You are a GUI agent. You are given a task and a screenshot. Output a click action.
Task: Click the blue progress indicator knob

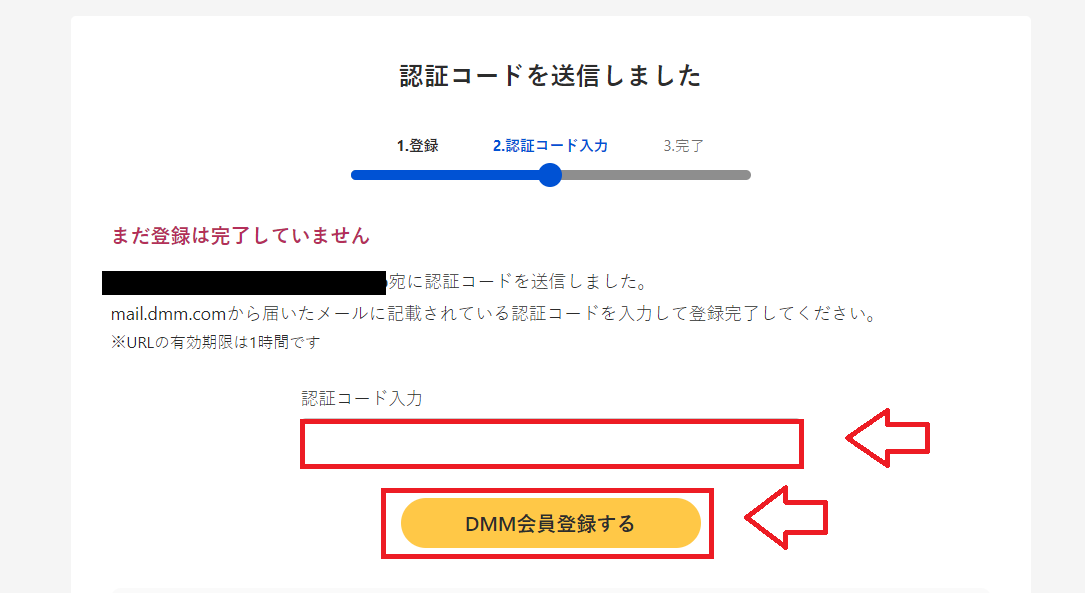pyautogui.click(x=550, y=175)
